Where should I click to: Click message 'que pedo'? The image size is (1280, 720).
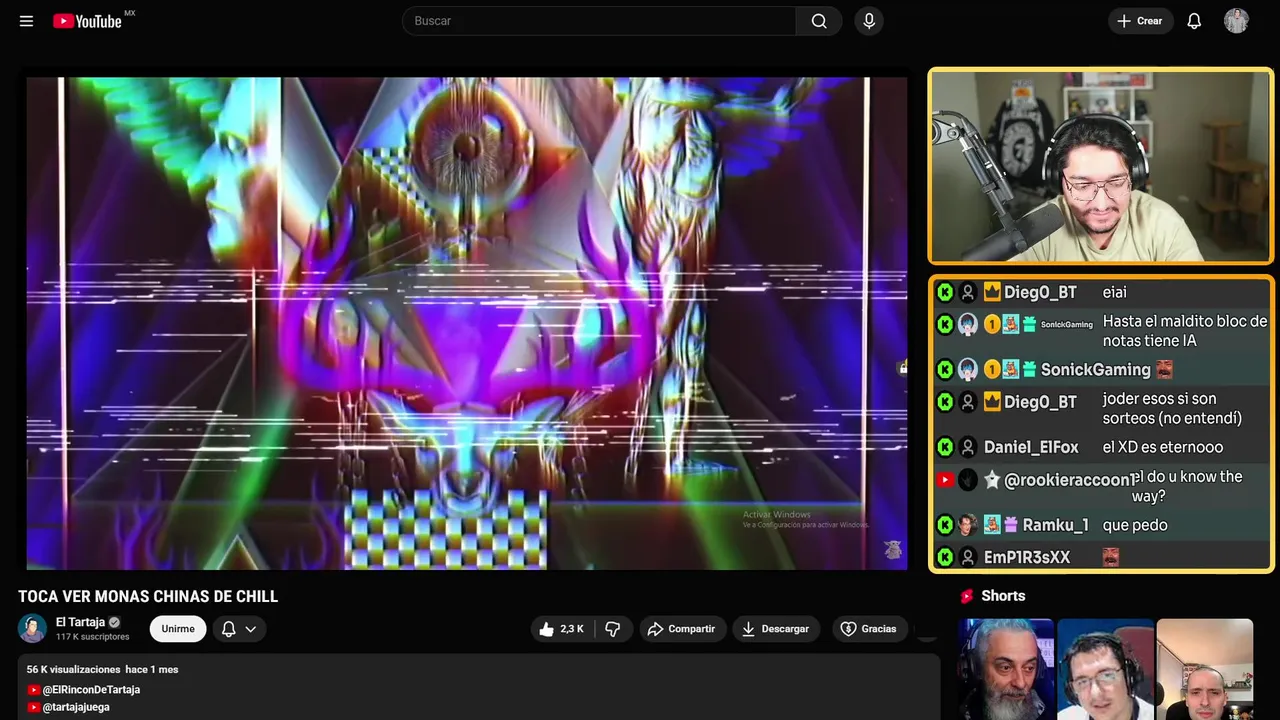[x=1135, y=525]
